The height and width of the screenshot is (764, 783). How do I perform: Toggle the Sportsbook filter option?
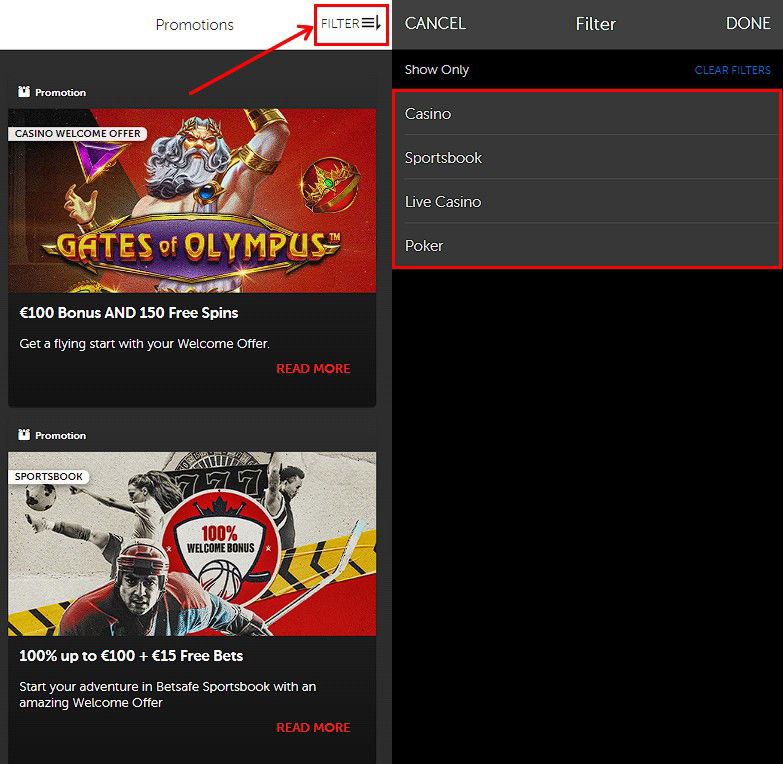[586, 158]
